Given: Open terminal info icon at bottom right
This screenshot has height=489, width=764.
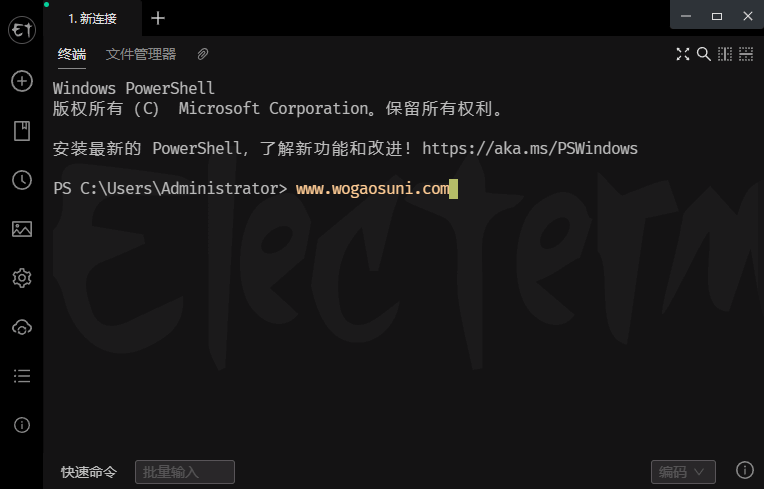Looking at the screenshot, I should [x=745, y=470].
